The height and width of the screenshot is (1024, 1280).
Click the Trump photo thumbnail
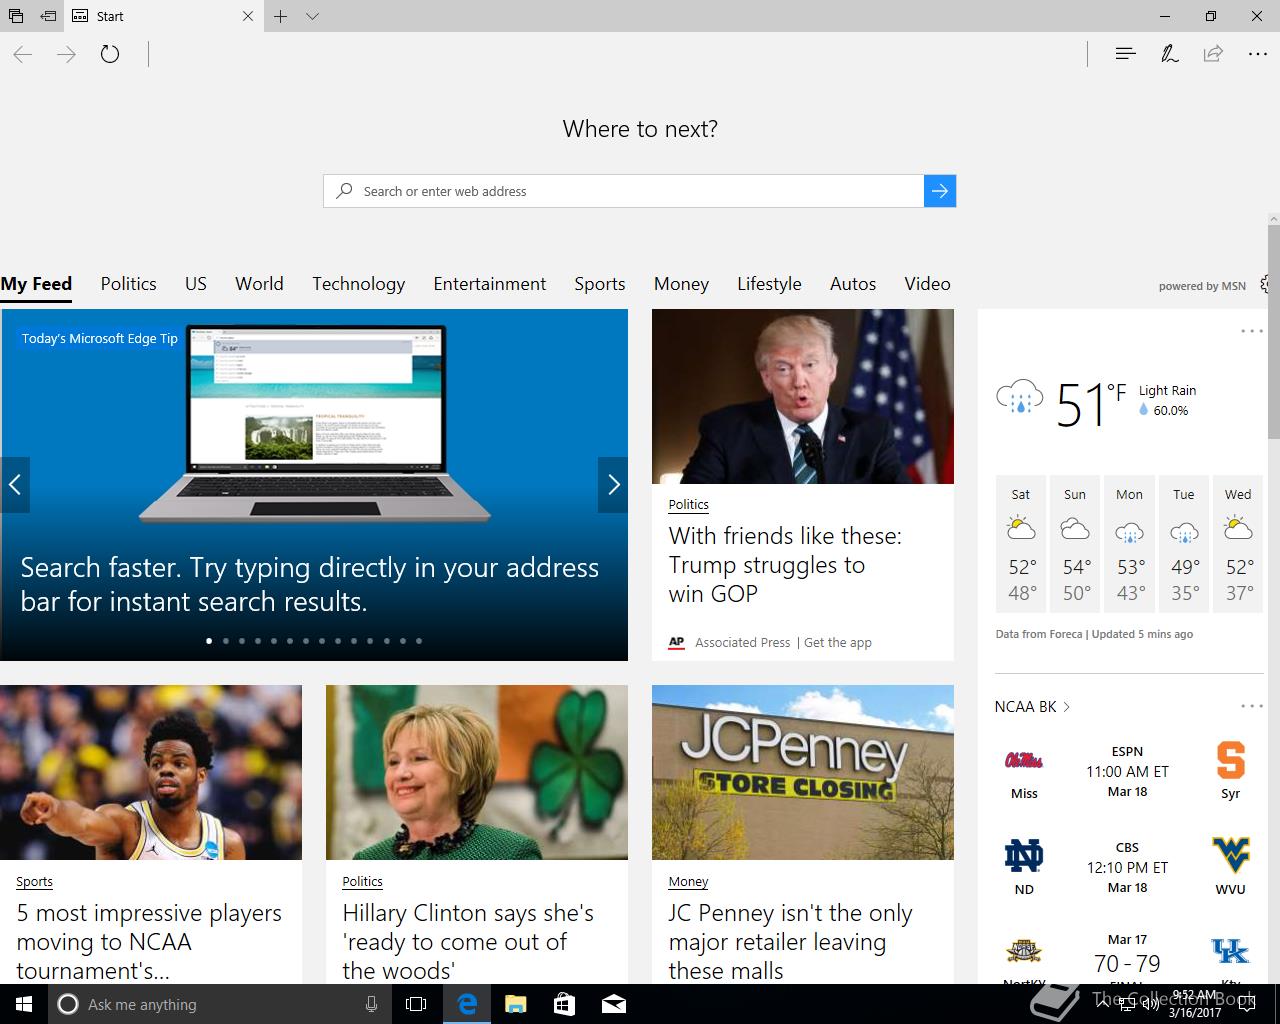[x=803, y=396]
